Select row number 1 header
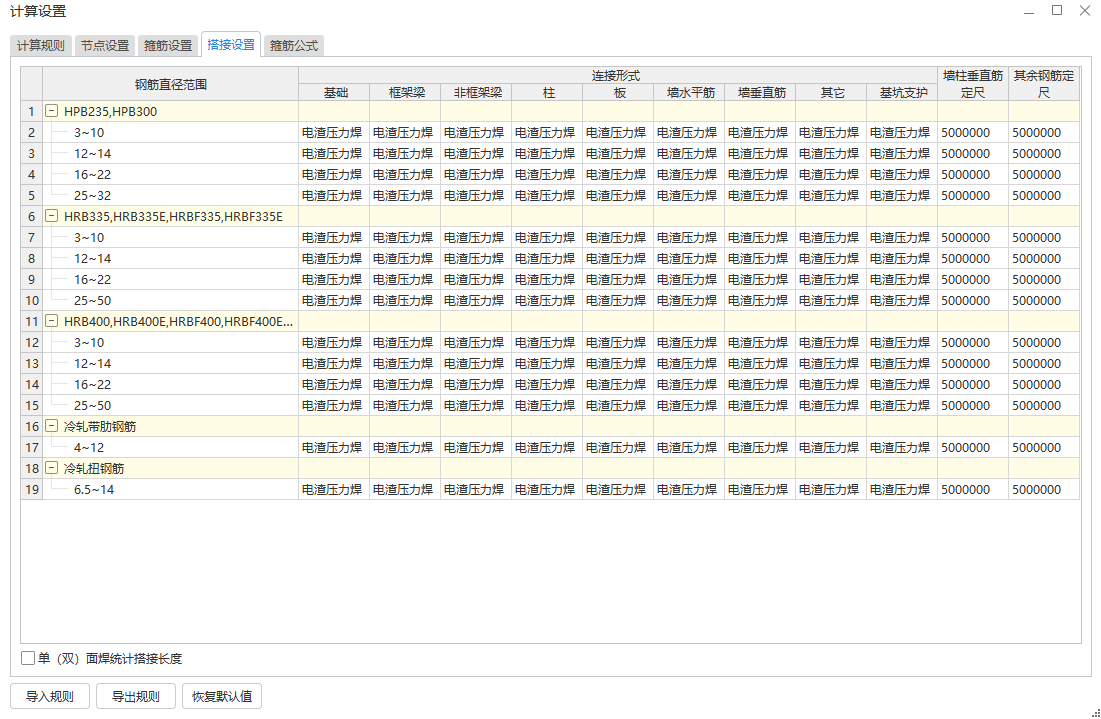 tap(32, 111)
